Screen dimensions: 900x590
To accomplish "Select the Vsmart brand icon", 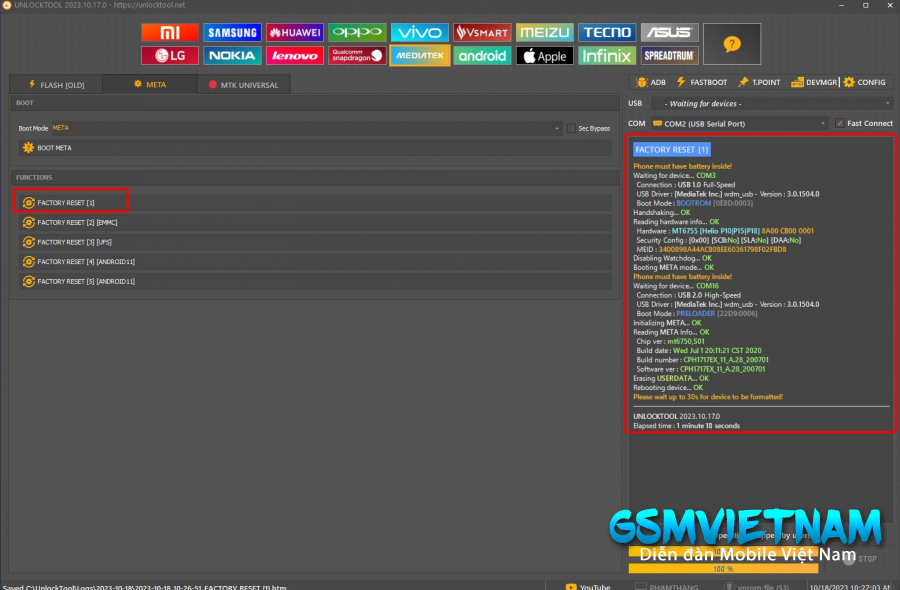I will click(x=482, y=33).
